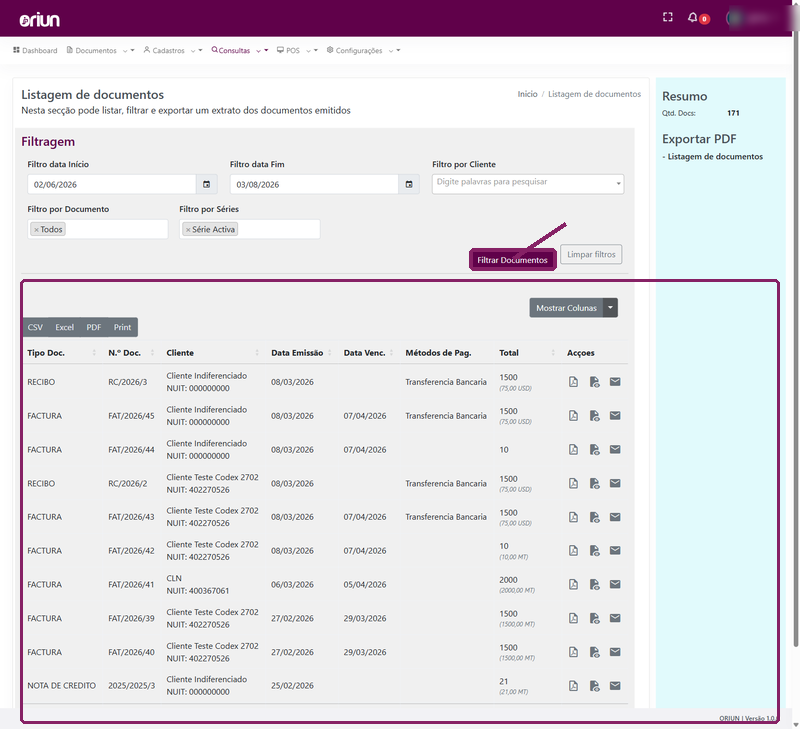Click Filtrar Documentos button
The height and width of the screenshot is (729, 800).
512,260
